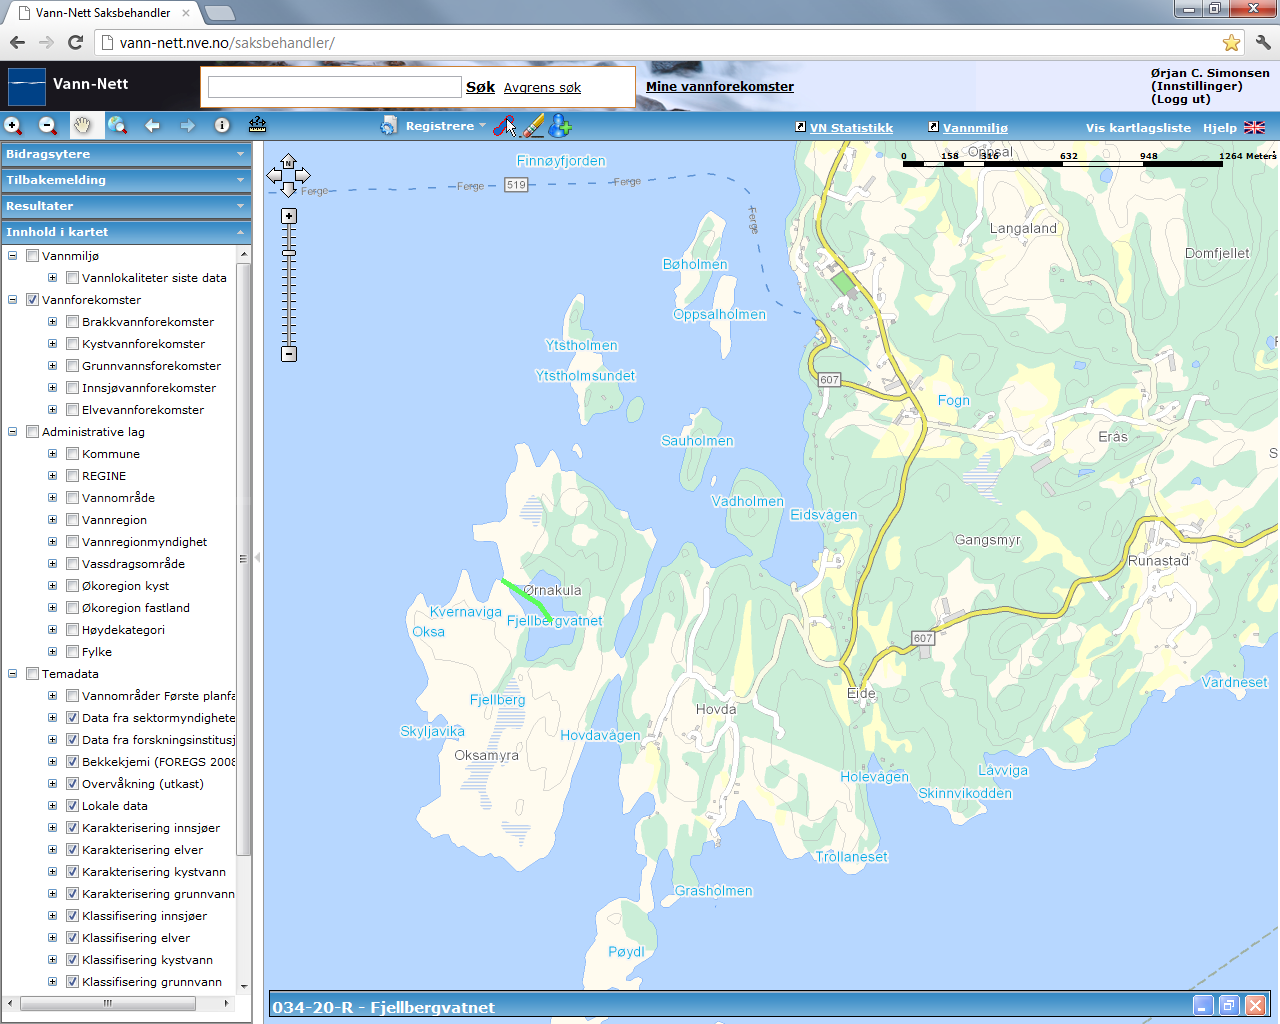Check the Vannregion layer checkbox
This screenshot has width=1280, height=1024.
coord(72,520)
